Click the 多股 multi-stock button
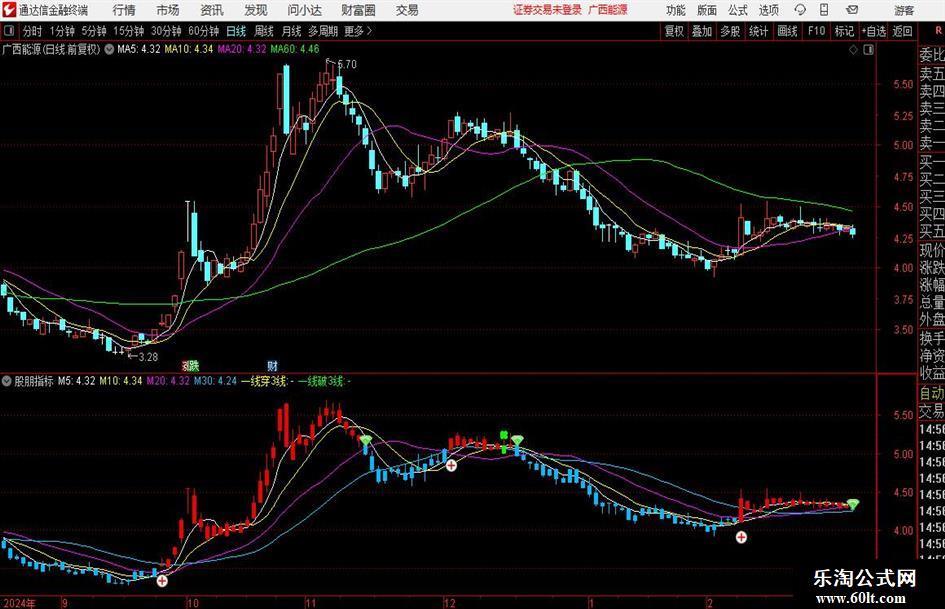This screenshot has height=609, width=945. pos(730,31)
